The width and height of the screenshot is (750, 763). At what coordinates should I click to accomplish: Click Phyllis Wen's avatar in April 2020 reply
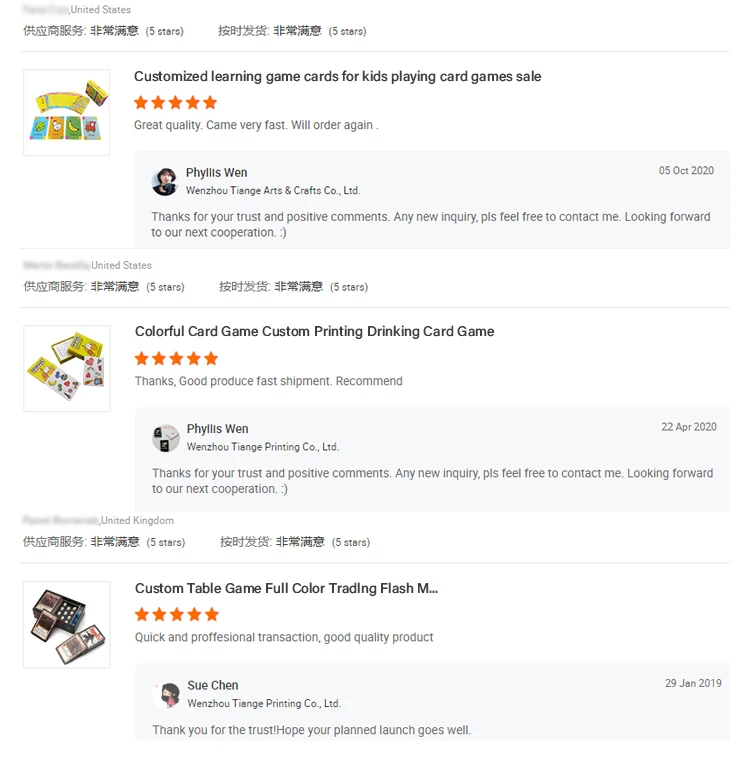point(165,438)
